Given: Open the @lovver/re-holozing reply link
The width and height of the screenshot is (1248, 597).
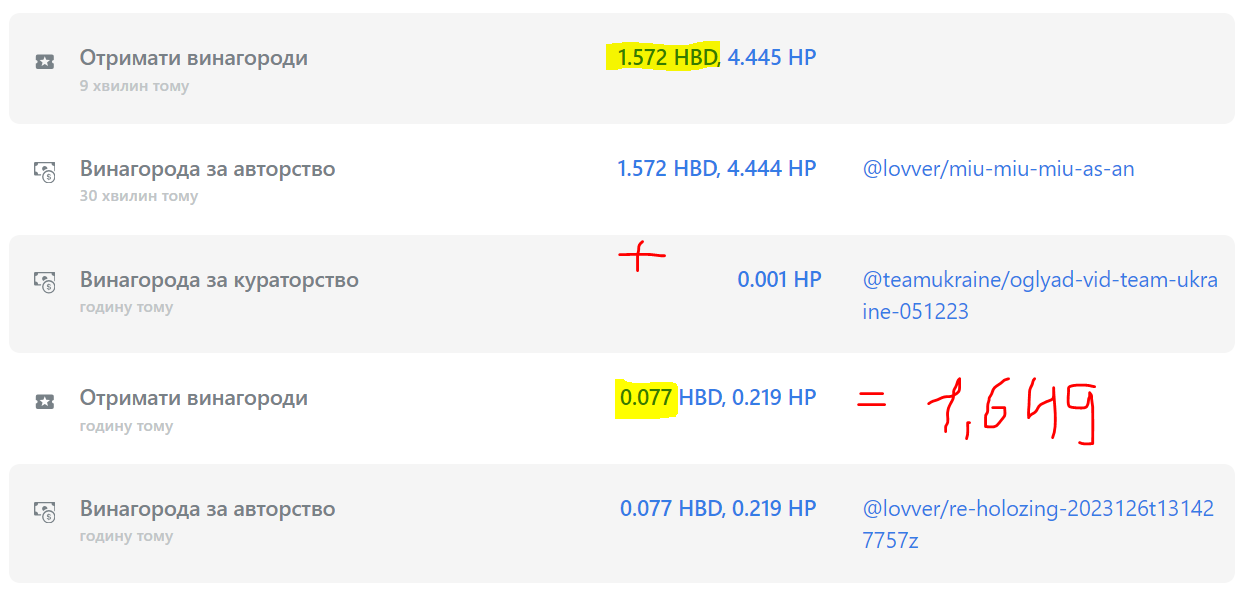Looking at the screenshot, I should pos(1038,524).
